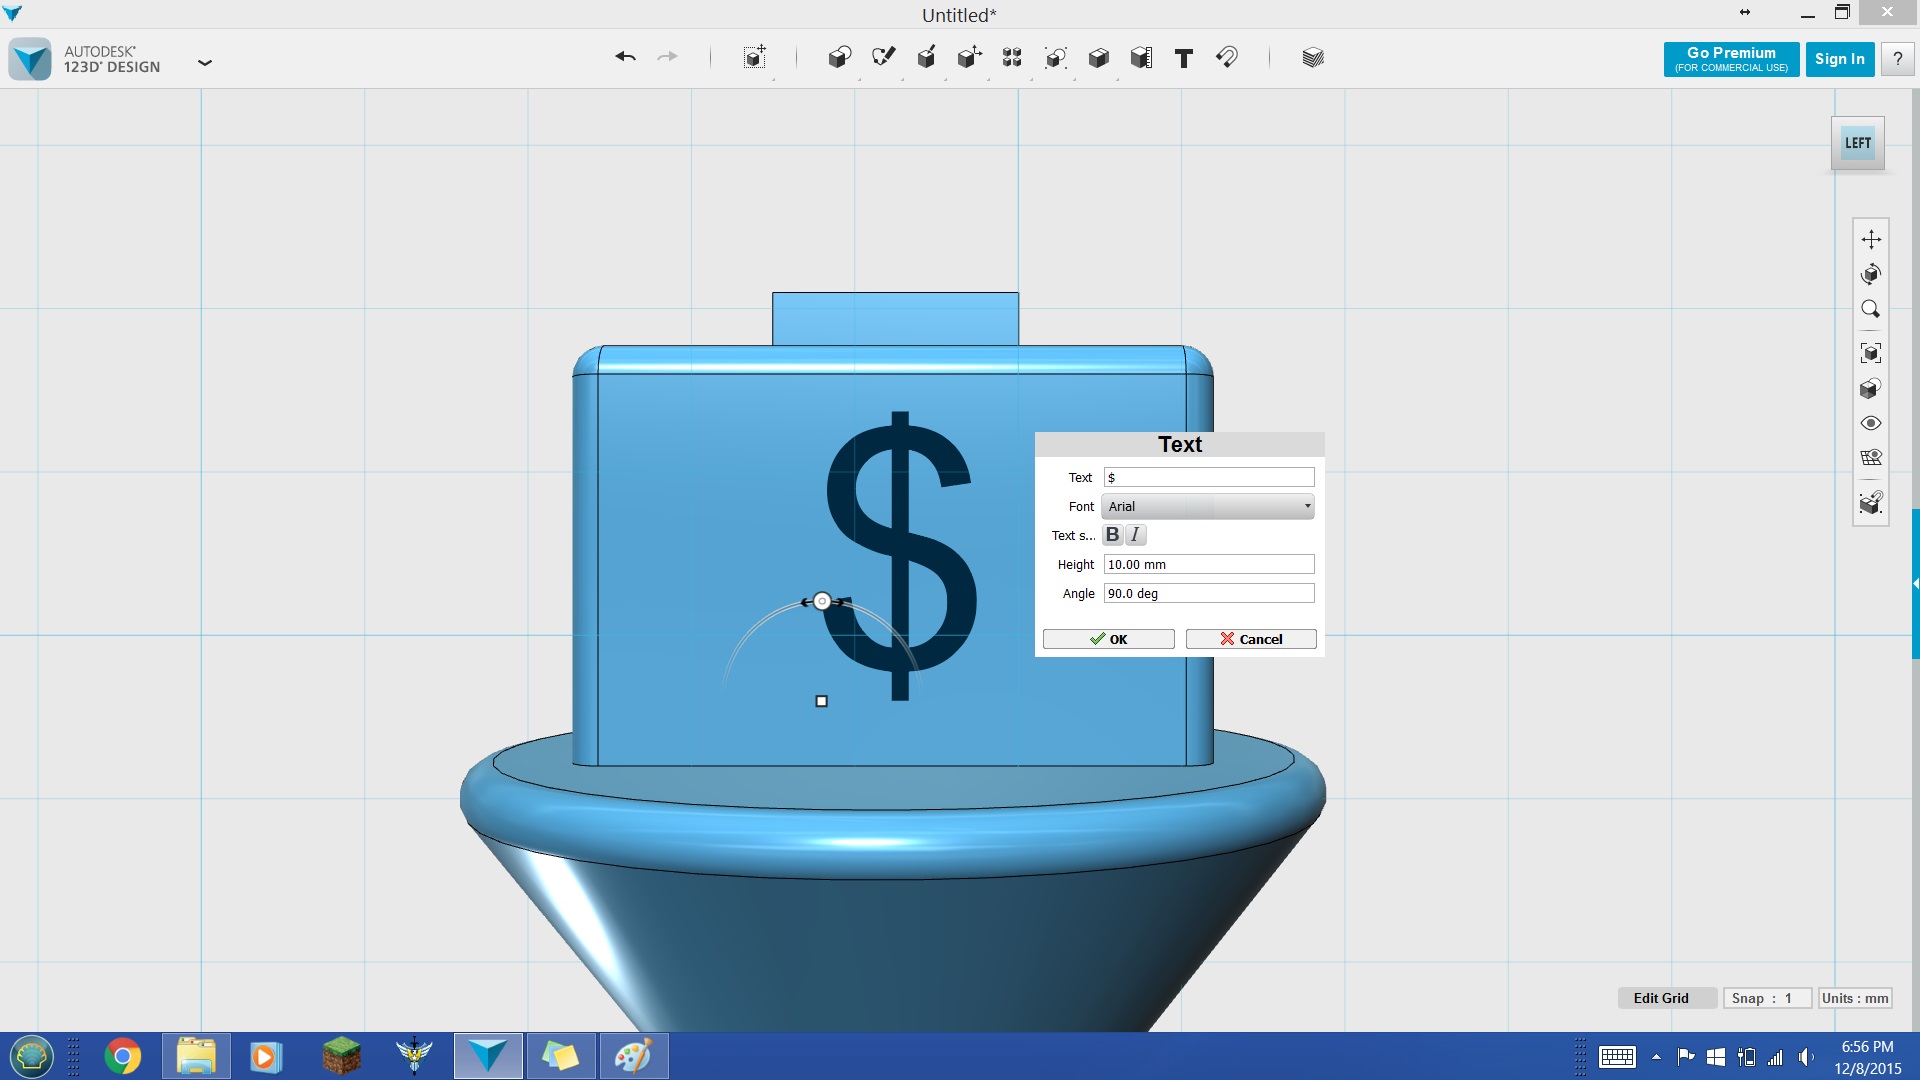
Task: Click the Undo arrow
Action: coord(626,57)
